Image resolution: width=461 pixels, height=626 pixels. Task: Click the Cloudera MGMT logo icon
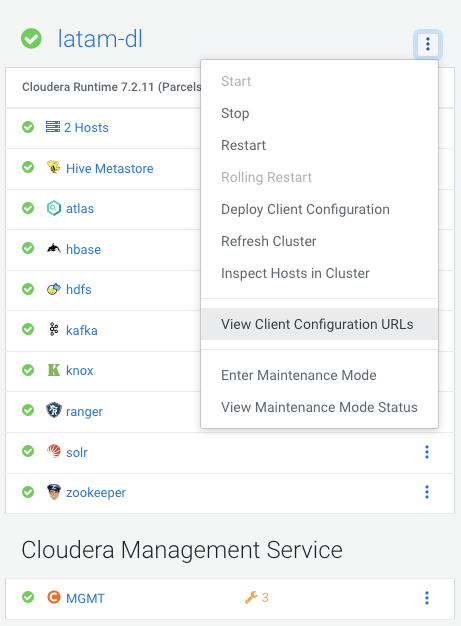pyautogui.click(x=53, y=597)
